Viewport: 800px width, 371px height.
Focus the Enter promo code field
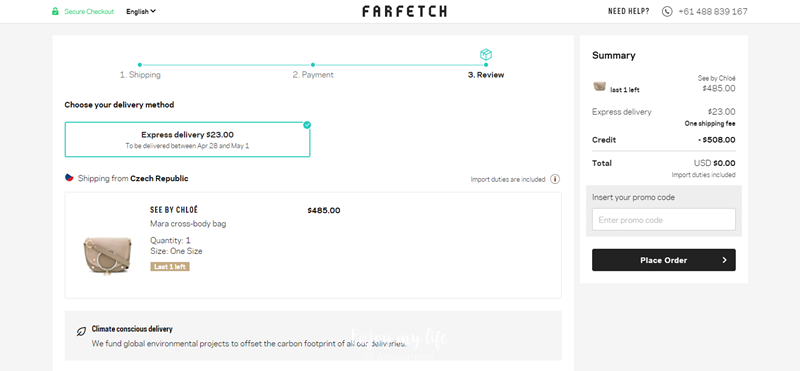(x=664, y=220)
